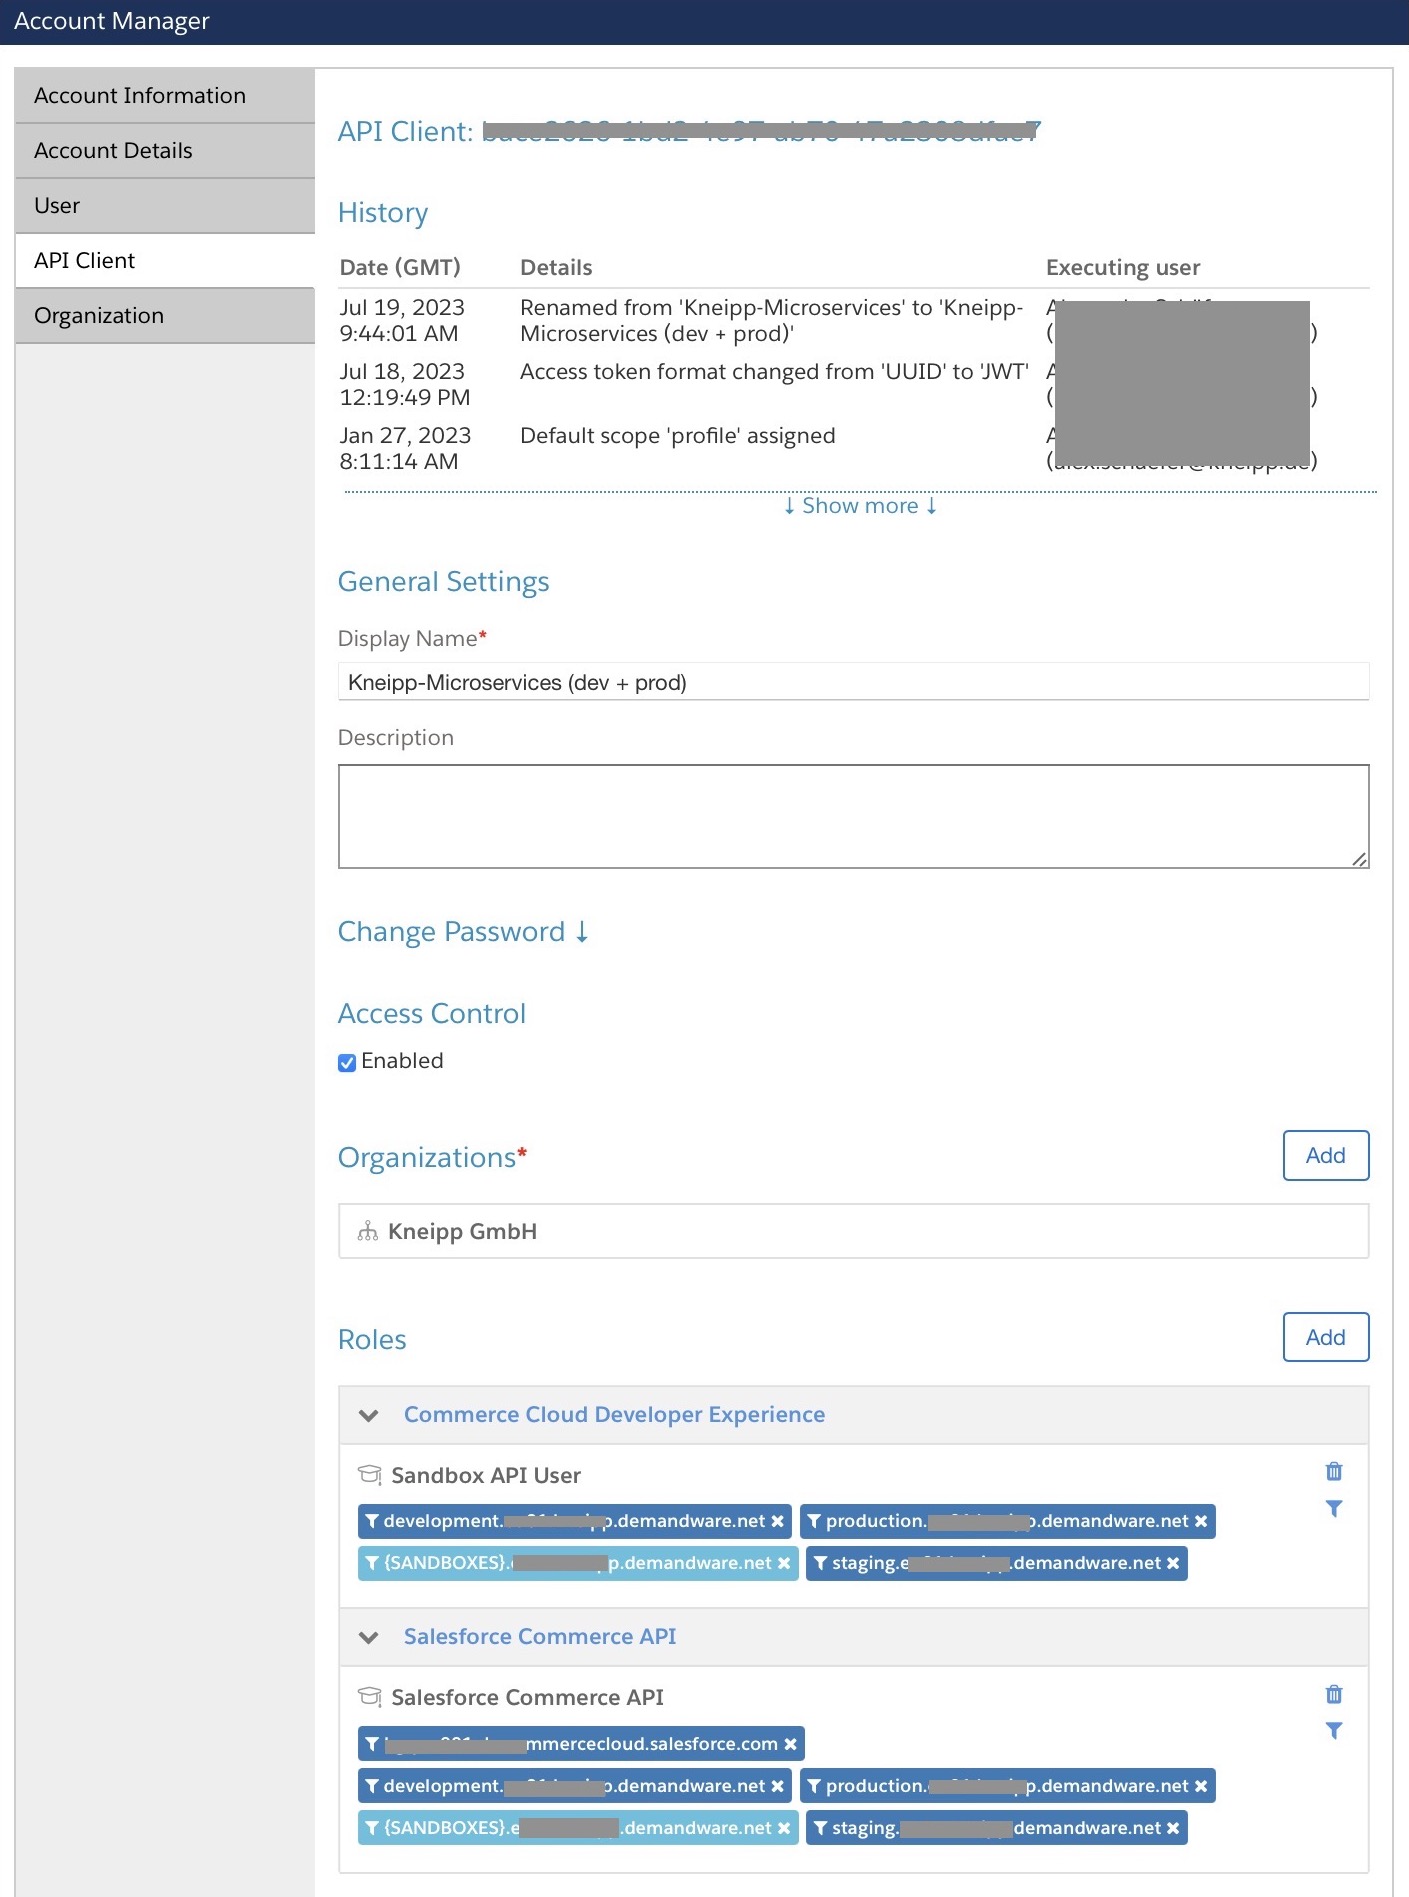Select the API Client tab
1409x1897 pixels.
165,261
